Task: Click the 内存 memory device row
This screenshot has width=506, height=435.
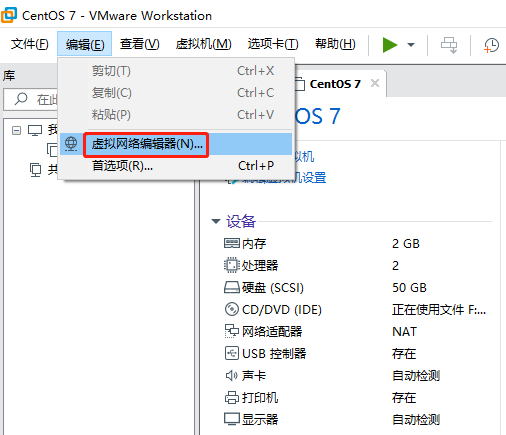Action: click(x=355, y=244)
